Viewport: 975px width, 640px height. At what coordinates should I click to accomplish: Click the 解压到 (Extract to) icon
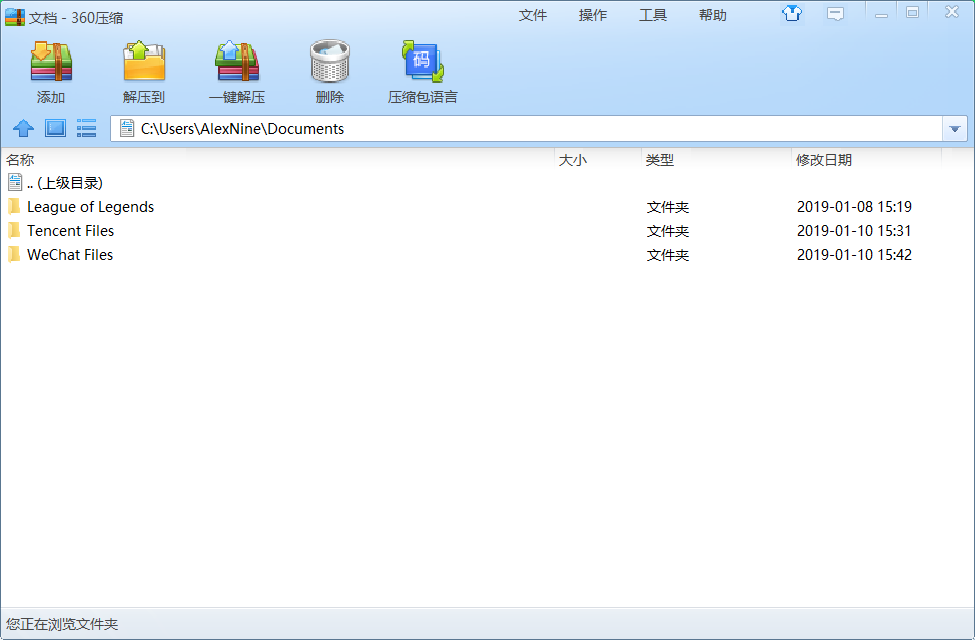pos(144,61)
